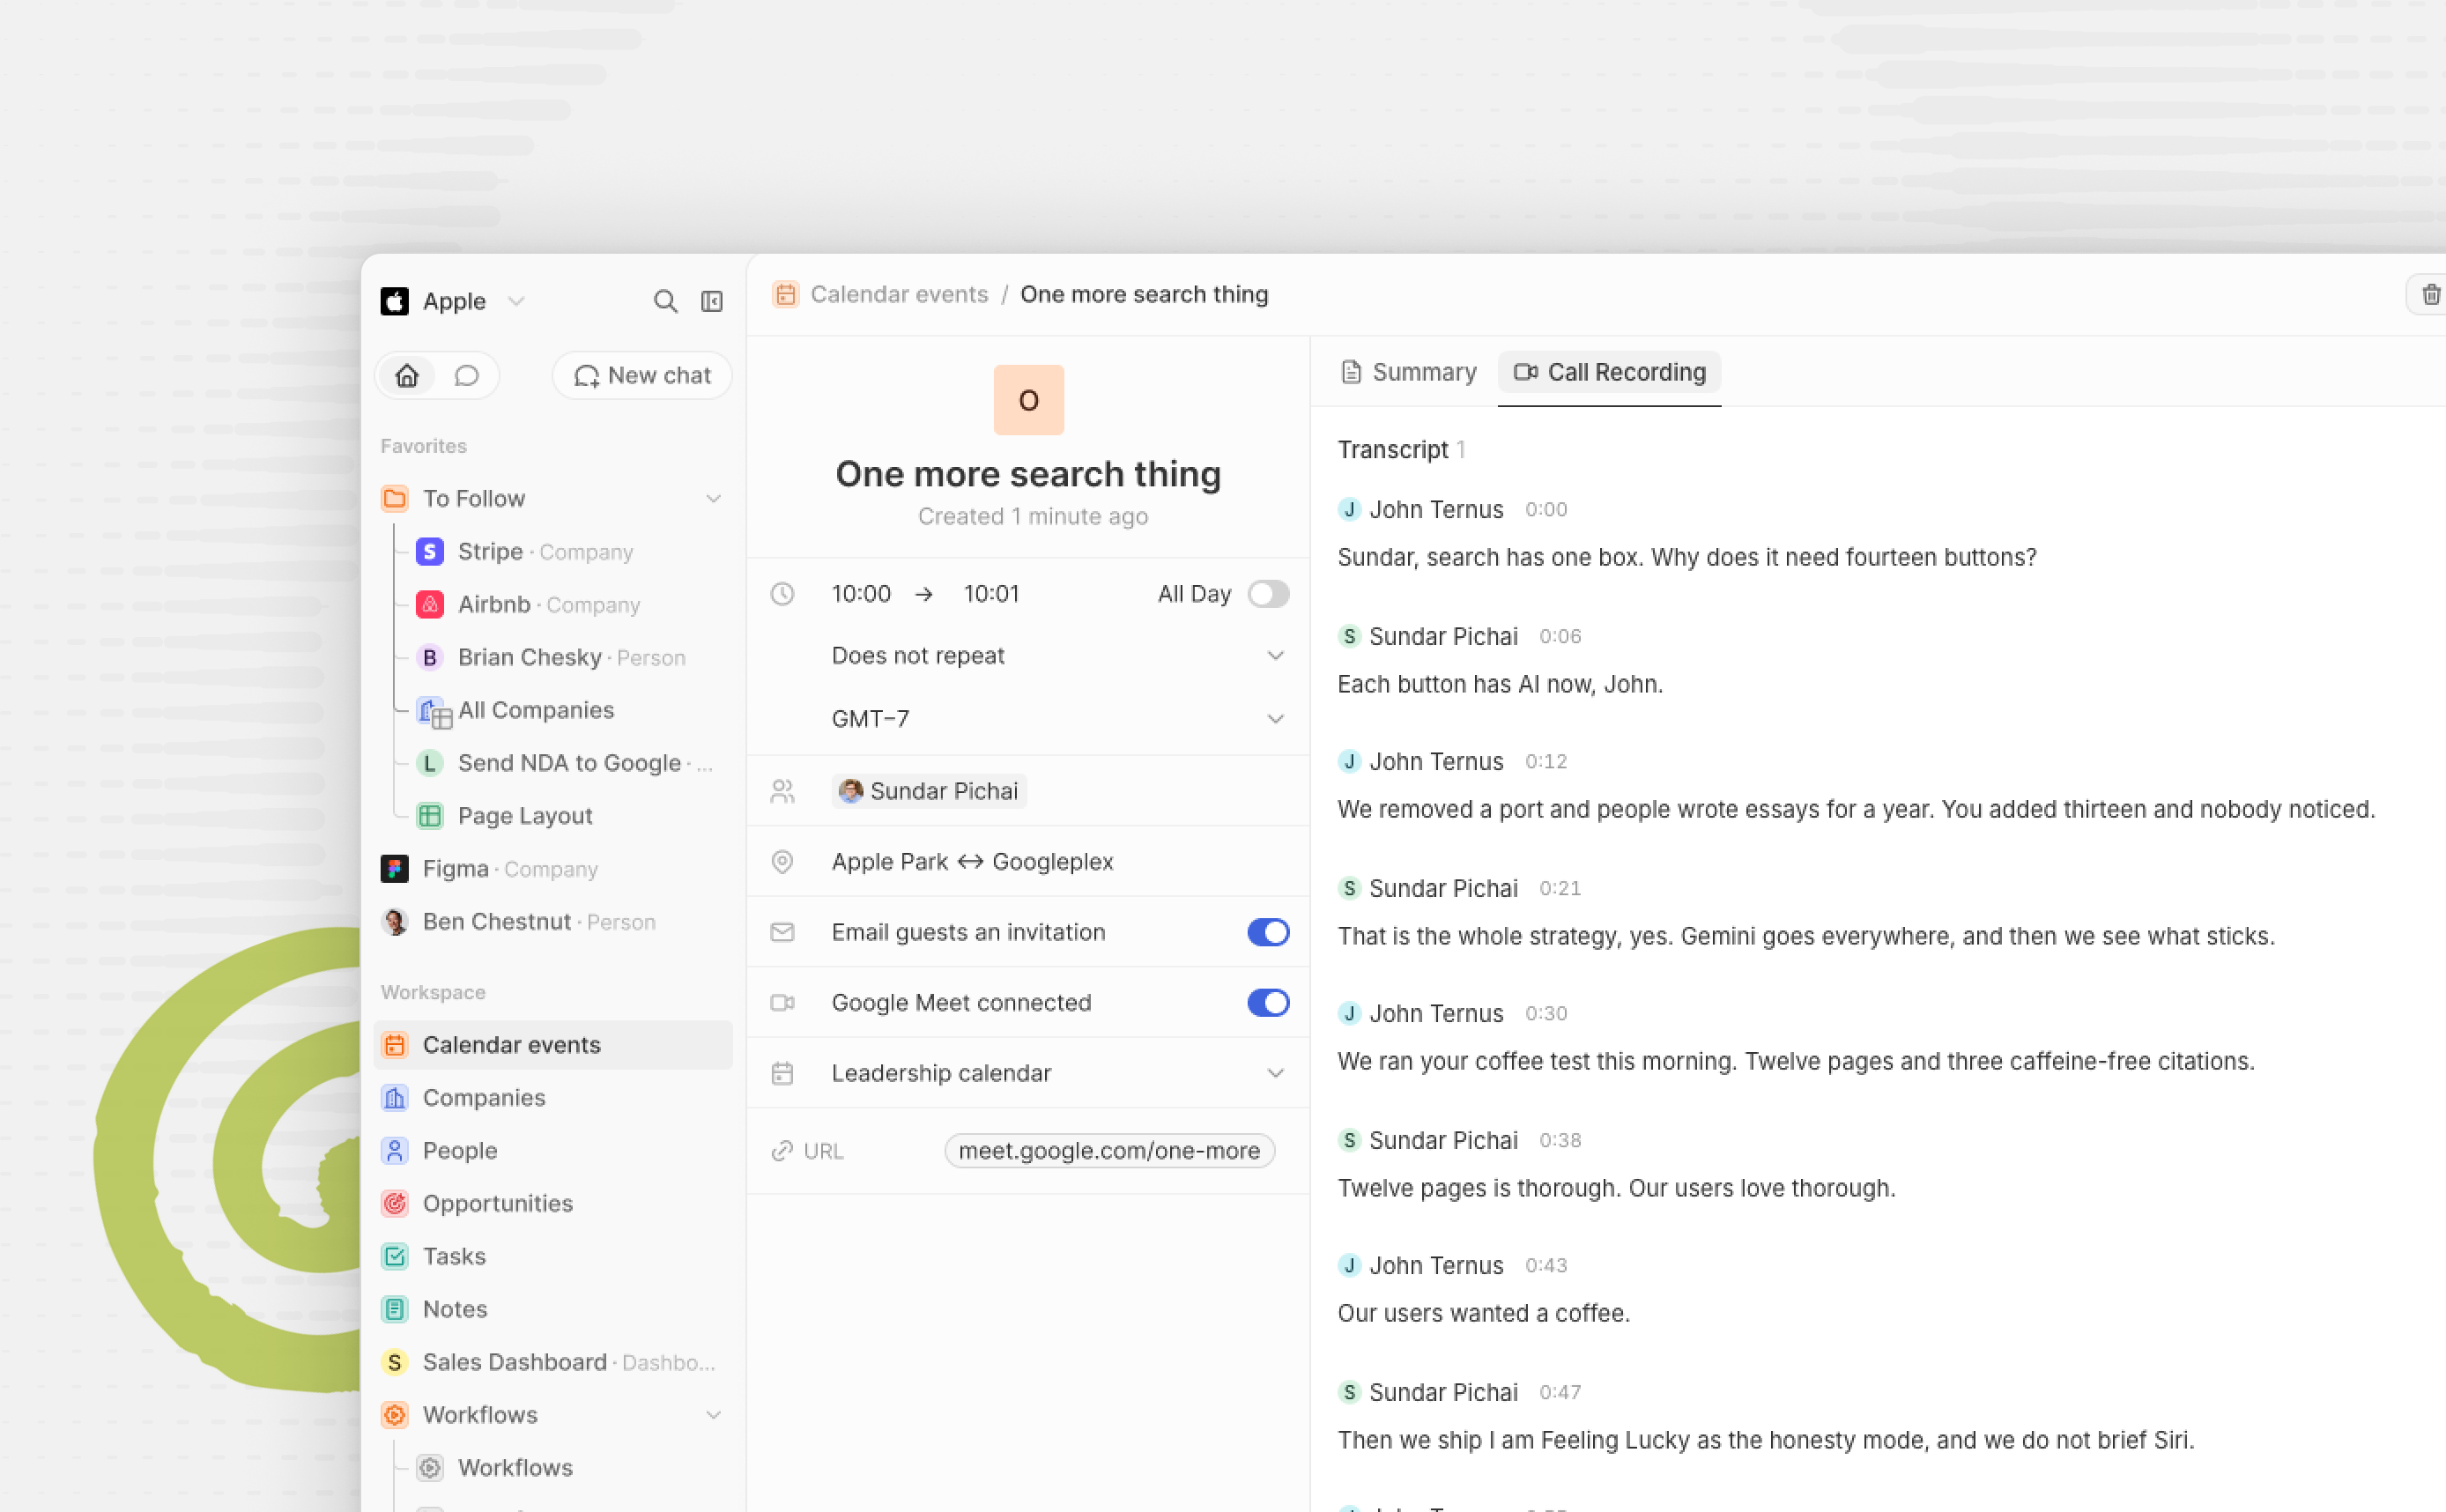Viewport: 2446px width, 1512px height.
Task: Switch to the Summary tab
Action: [1409, 372]
